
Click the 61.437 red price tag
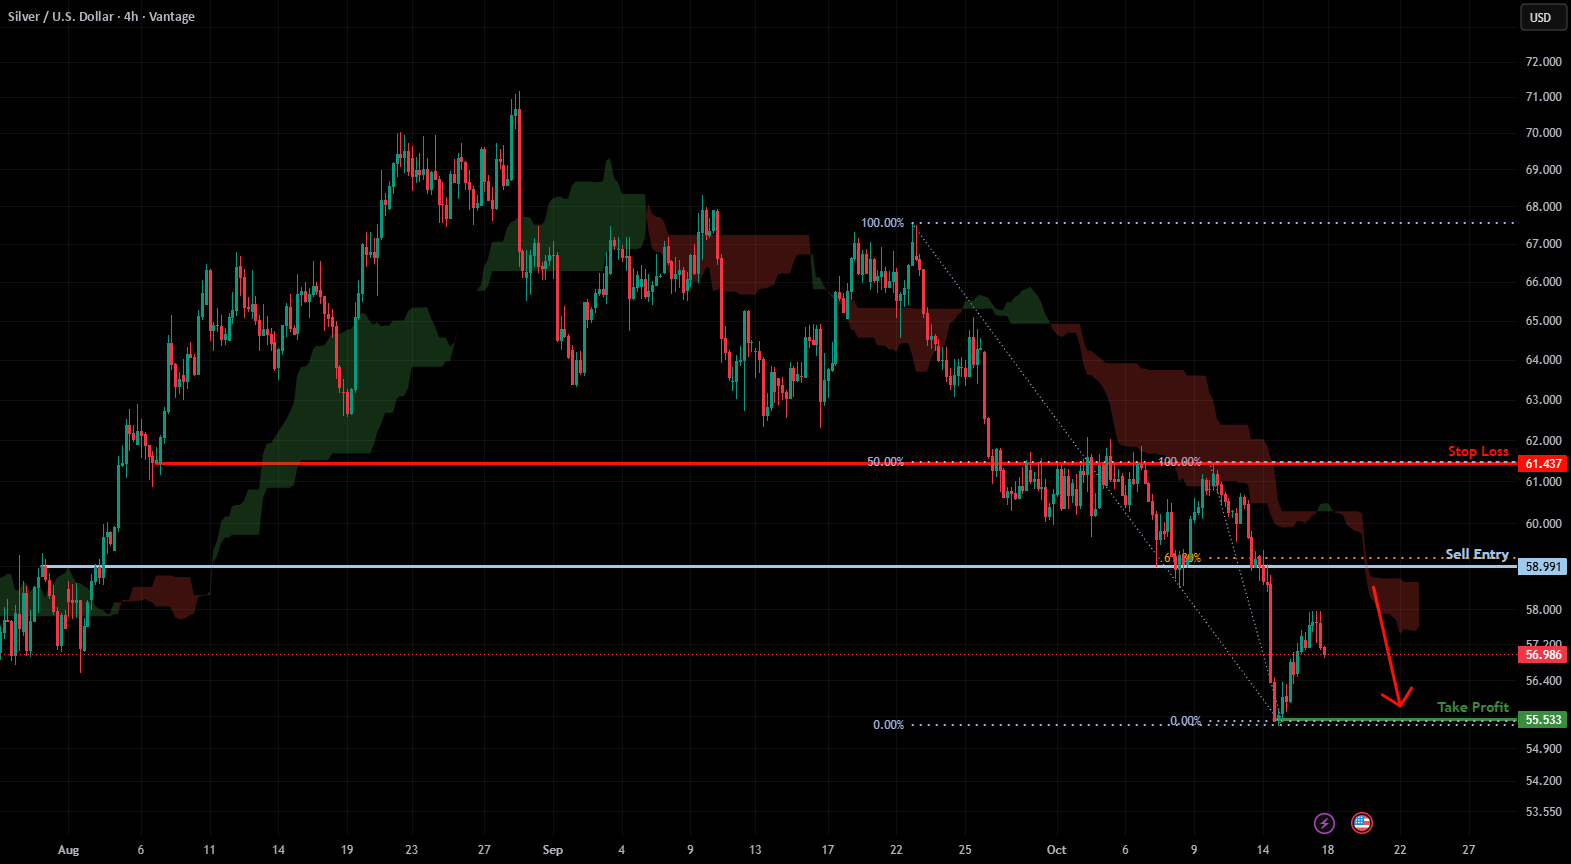(1542, 463)
